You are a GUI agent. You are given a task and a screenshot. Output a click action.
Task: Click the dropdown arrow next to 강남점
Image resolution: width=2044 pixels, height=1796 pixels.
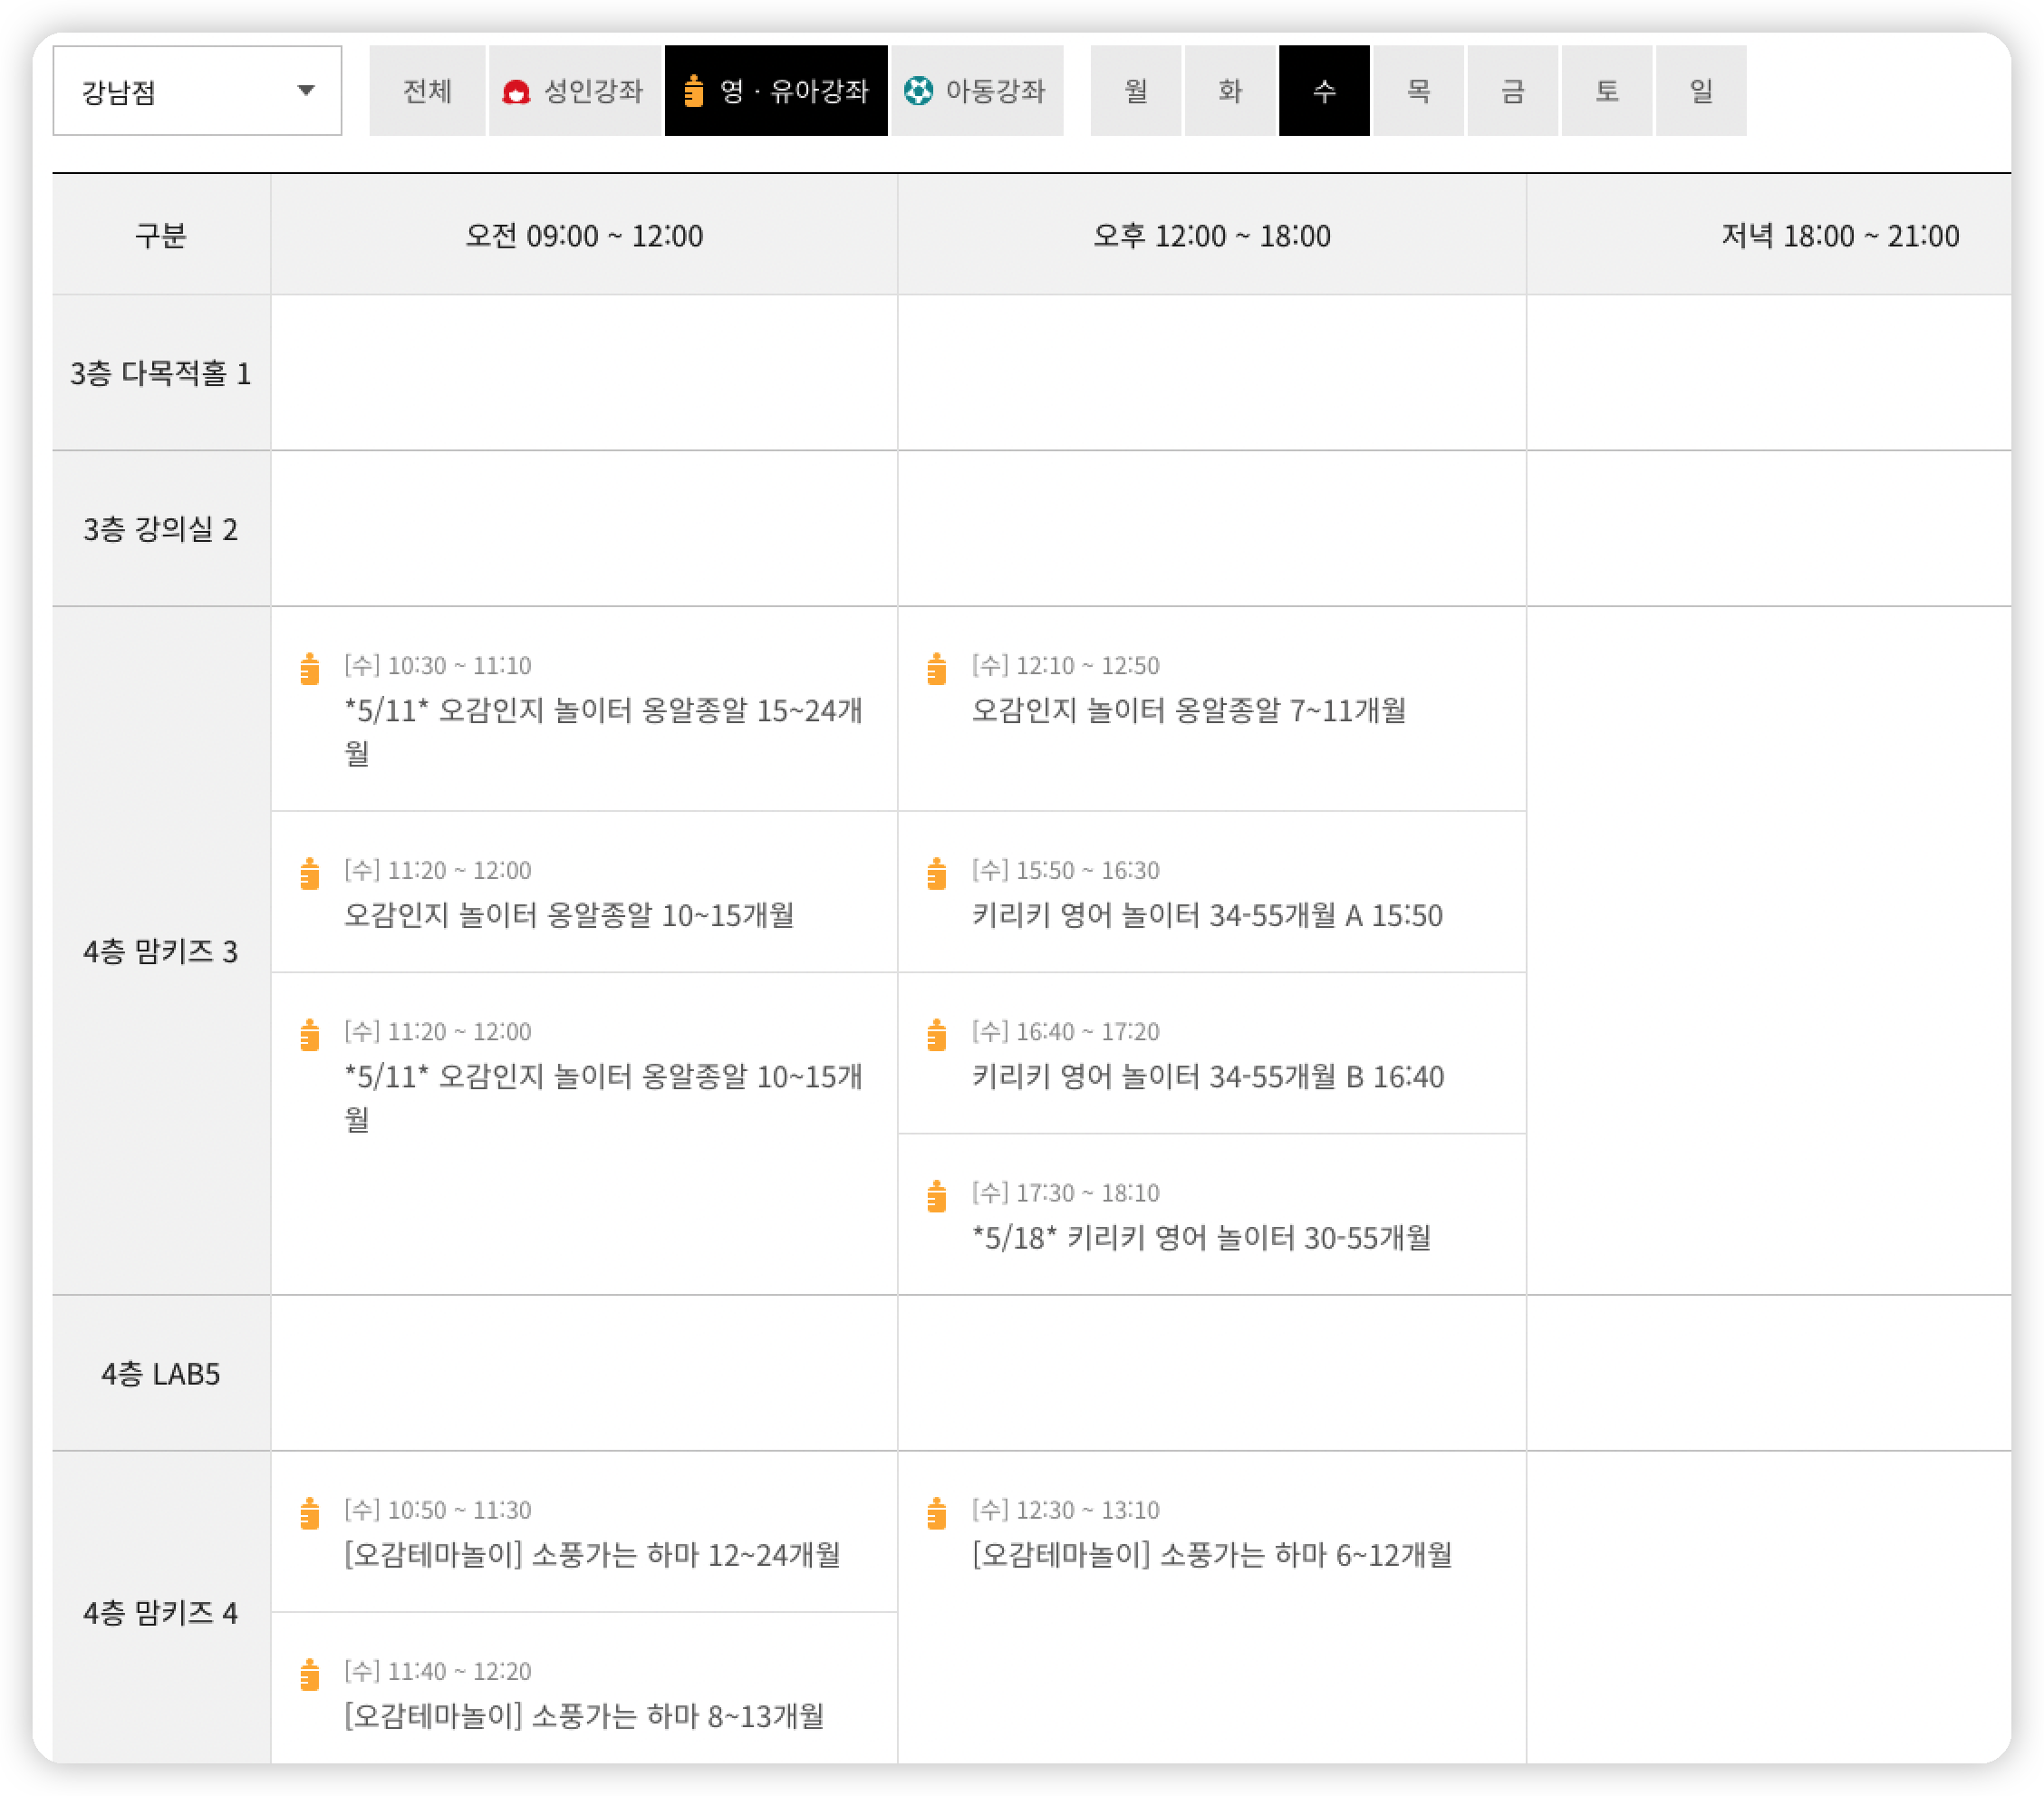click(306, 91)
